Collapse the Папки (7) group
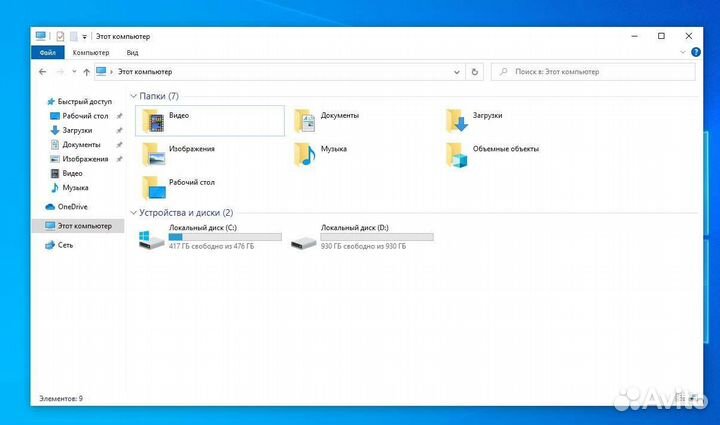 pyautogui.click(x=134, y=96)
